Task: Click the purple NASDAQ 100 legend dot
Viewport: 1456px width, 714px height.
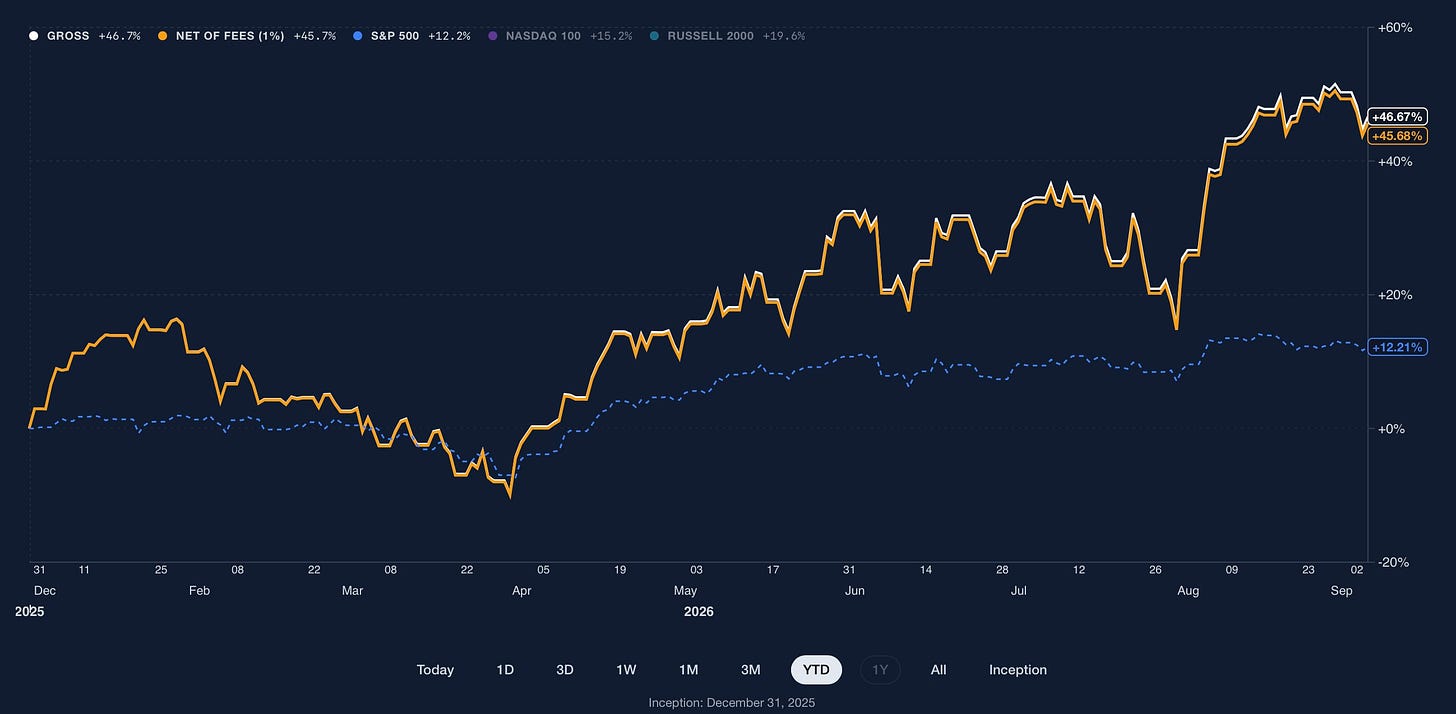Action: [x=492, y=36]
